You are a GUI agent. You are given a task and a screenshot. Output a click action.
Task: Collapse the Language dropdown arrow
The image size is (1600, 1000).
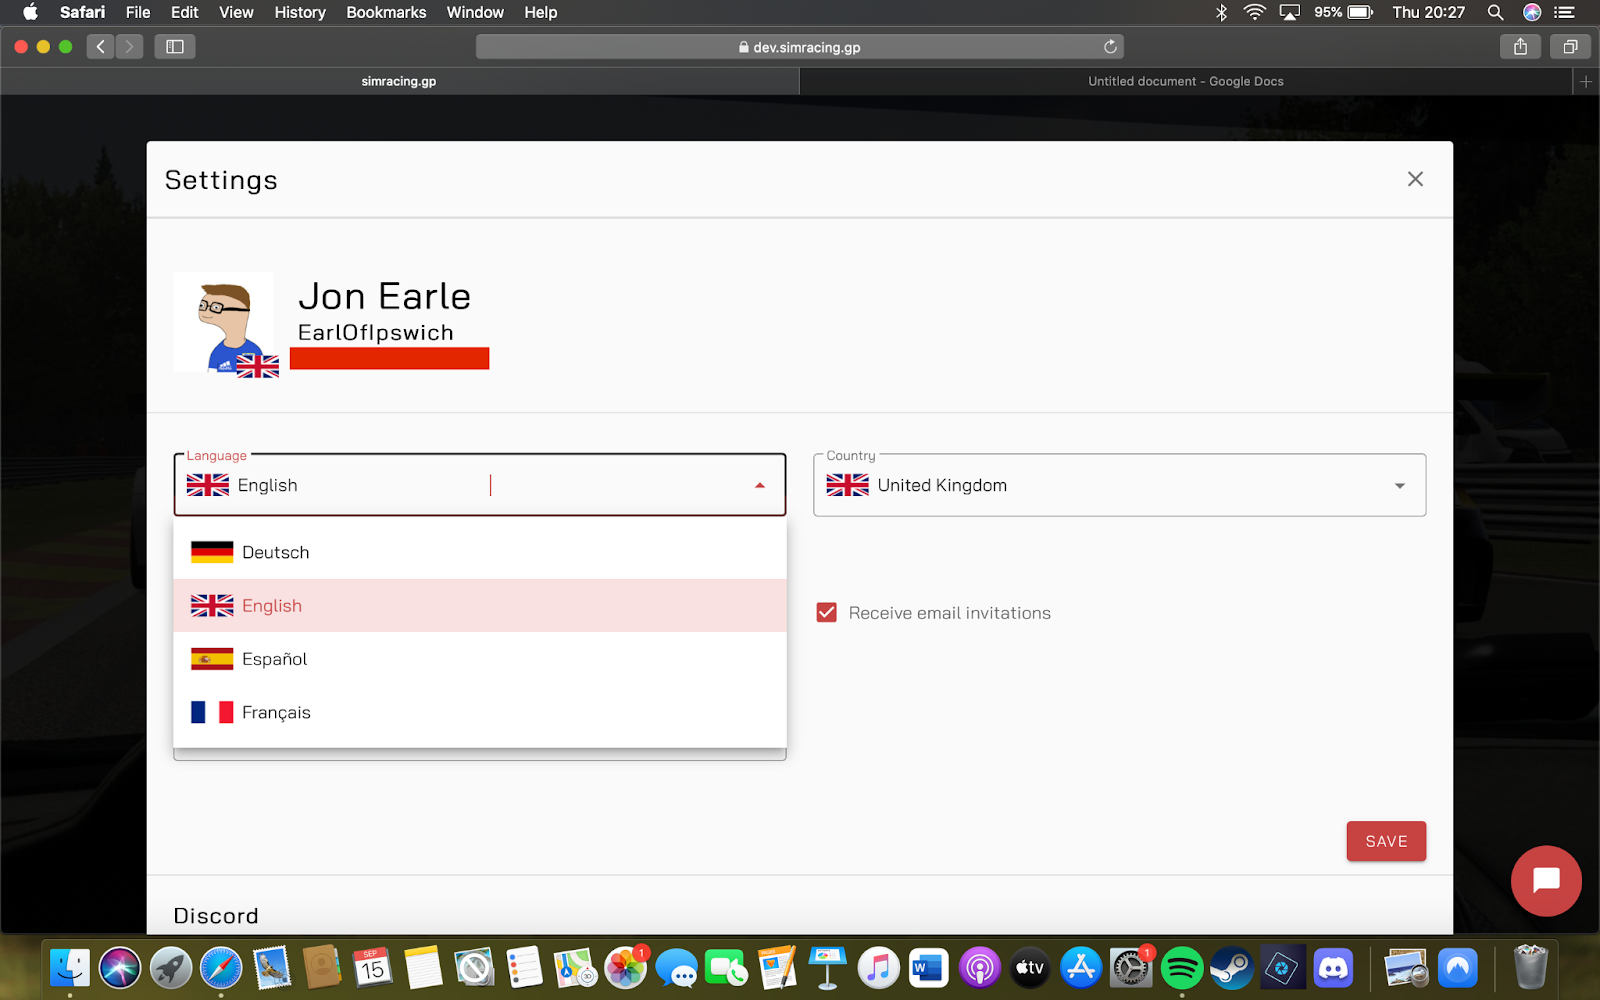click(759, 486)
